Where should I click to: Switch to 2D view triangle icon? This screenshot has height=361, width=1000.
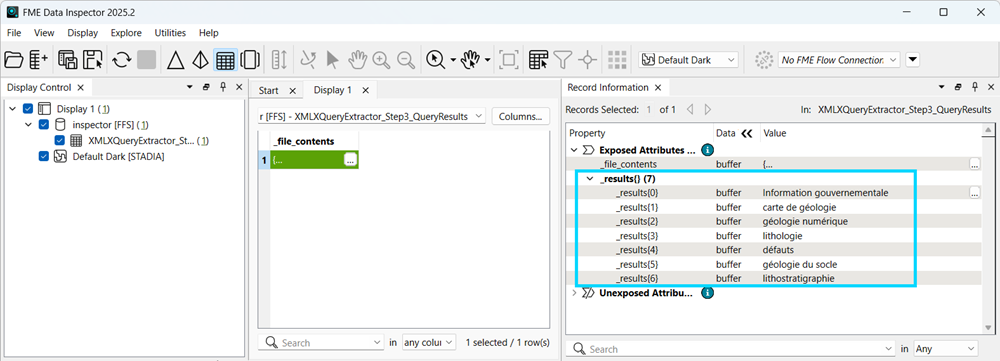pos(175,60)
